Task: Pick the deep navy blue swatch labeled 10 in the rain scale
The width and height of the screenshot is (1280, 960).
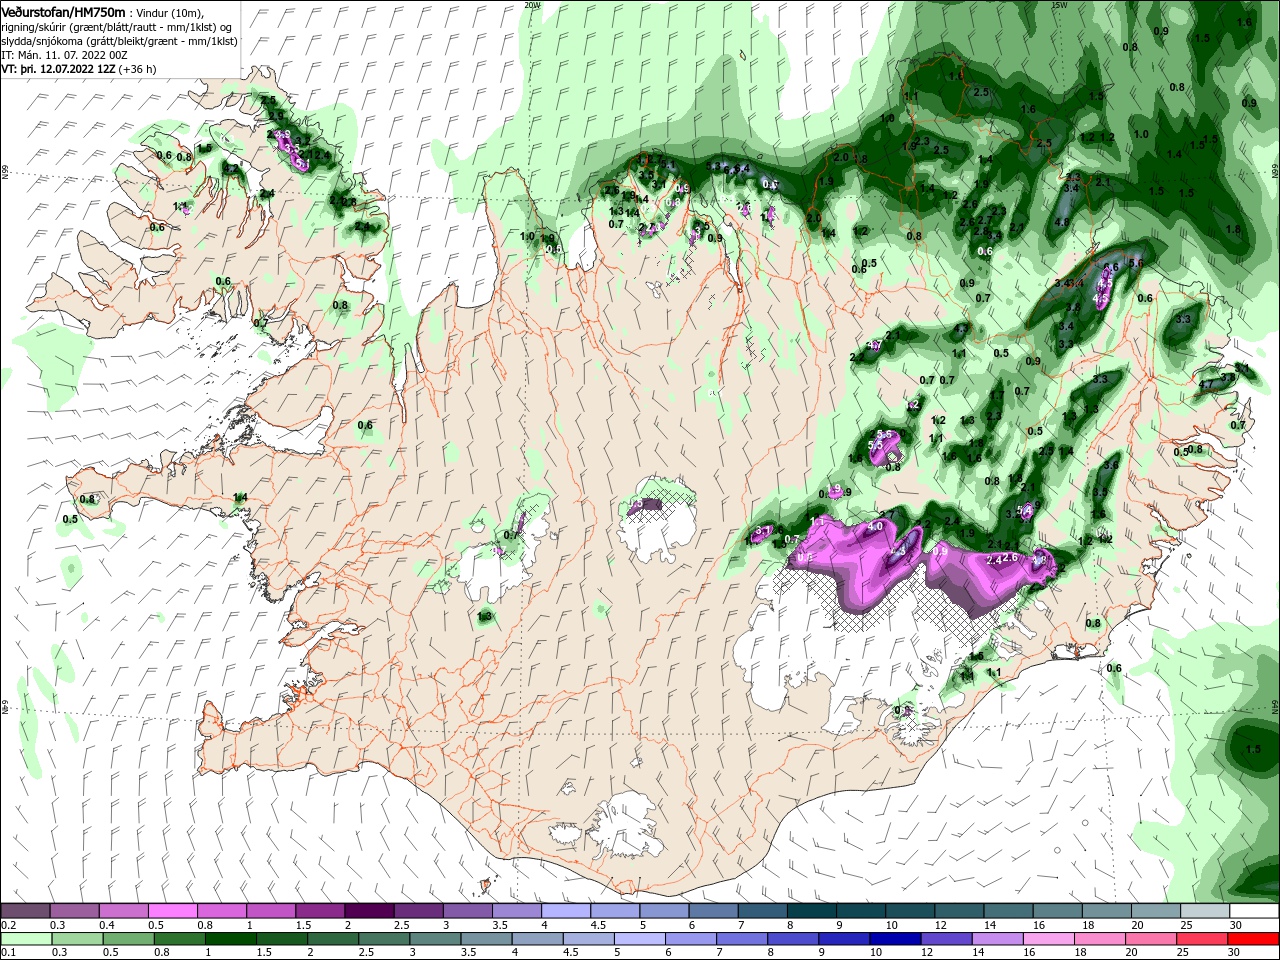Action: pyautogui.click(x=894, y=939)
